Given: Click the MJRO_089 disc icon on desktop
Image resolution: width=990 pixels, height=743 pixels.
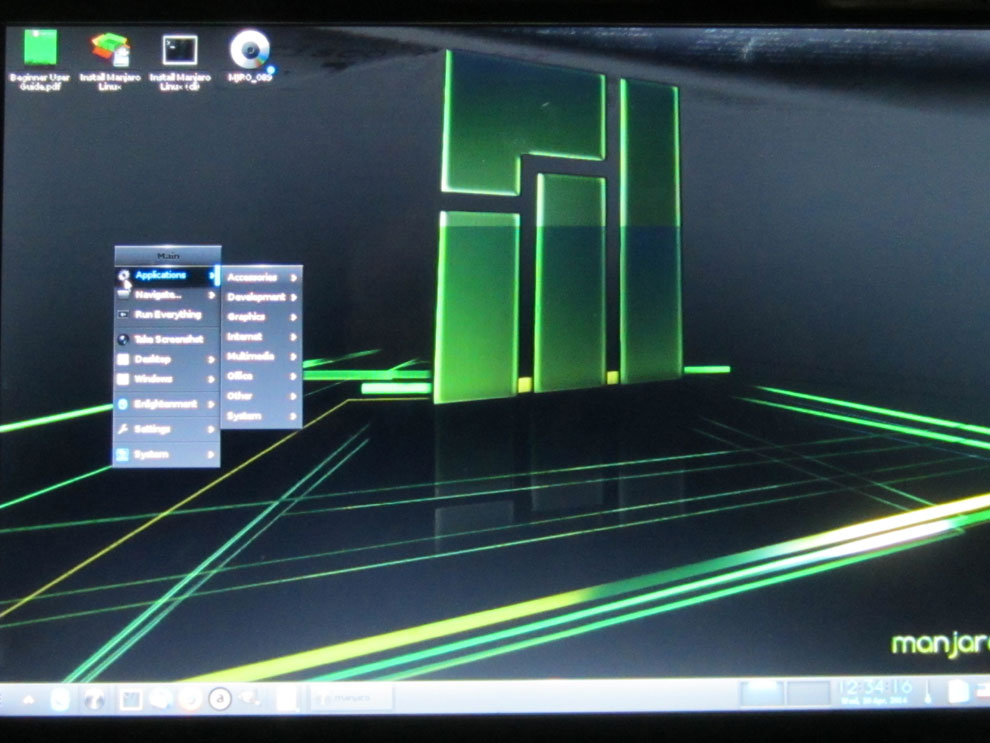Looking at the screenshot, I should pos(250,56).
